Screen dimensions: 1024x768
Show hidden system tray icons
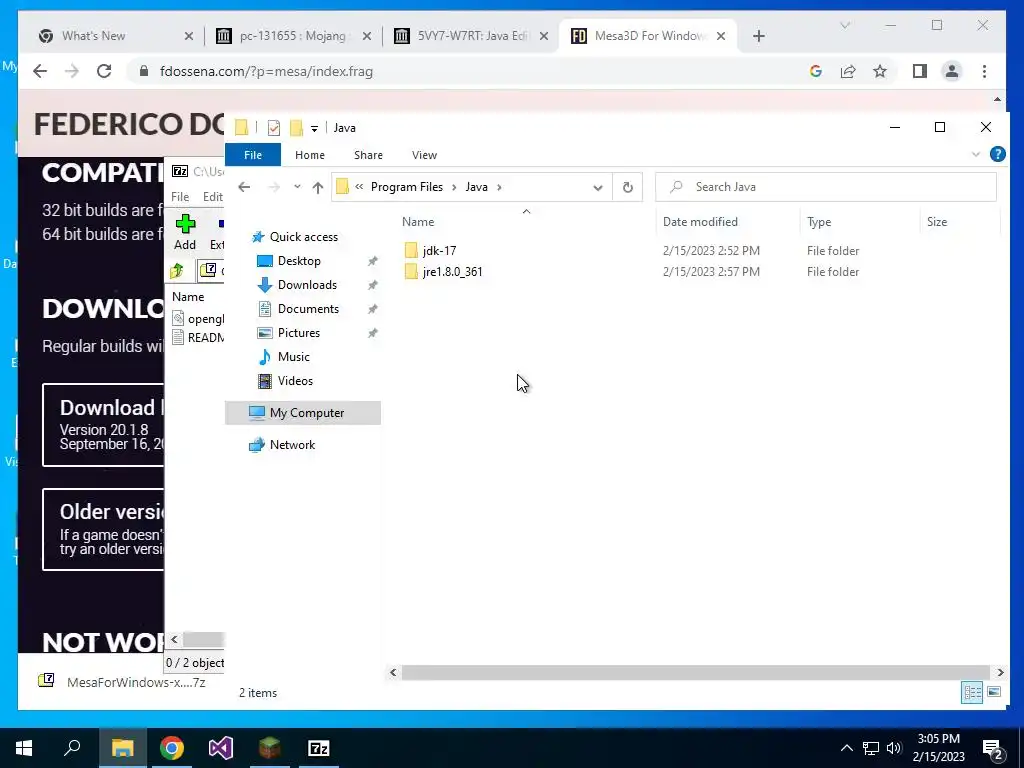(846, 748)
